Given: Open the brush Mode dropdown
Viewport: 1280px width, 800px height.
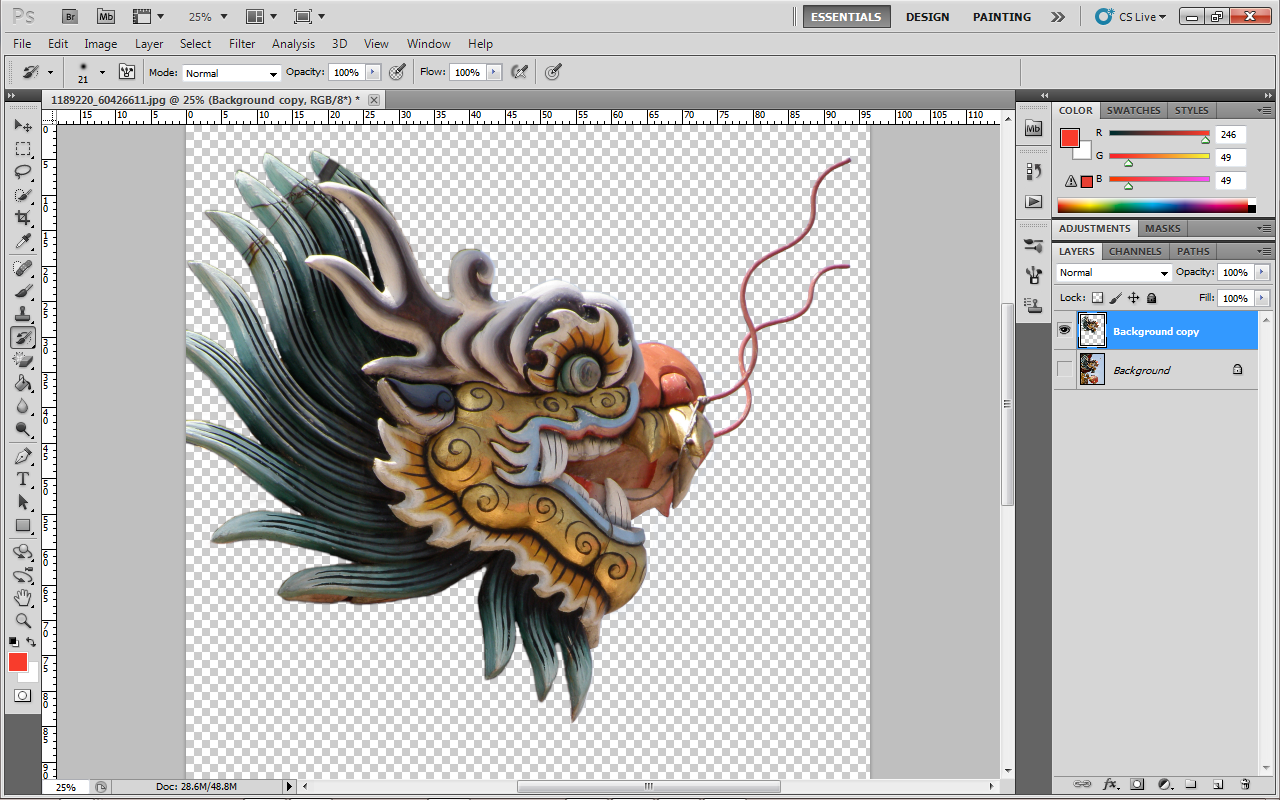Looking at the screenshot, I should (232, 73).
